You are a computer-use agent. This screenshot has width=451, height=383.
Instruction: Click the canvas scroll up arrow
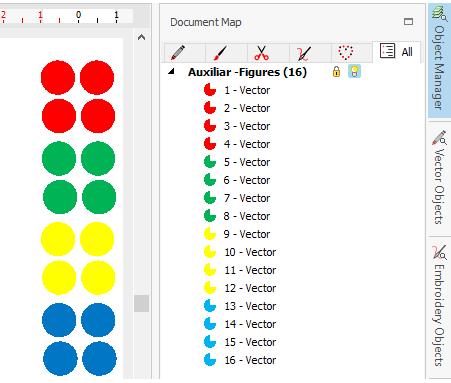click(x=141, y=37)
